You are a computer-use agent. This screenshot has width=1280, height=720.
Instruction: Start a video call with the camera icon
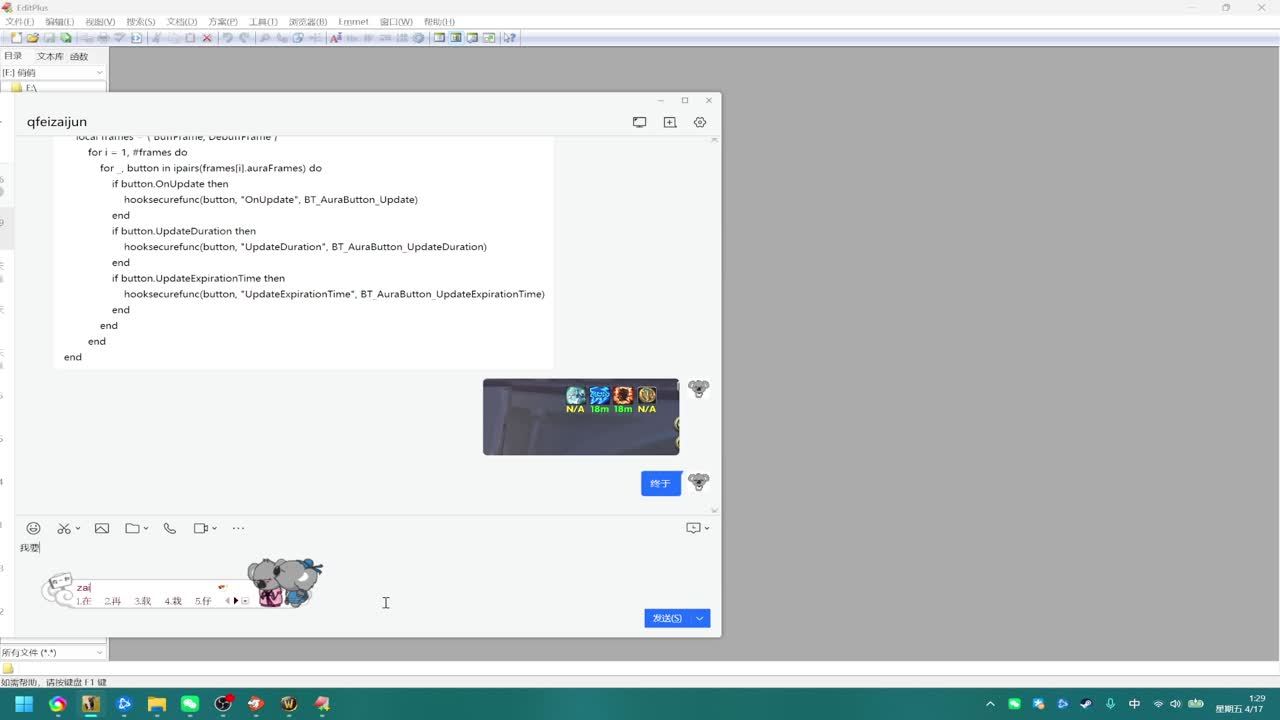point(200,528)
